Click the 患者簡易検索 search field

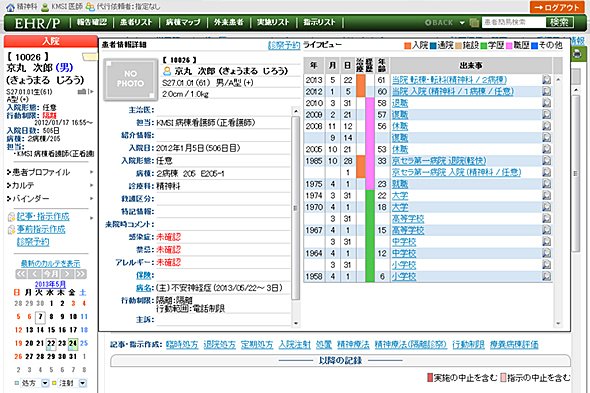pyautogui.click(x=513, y=22)
